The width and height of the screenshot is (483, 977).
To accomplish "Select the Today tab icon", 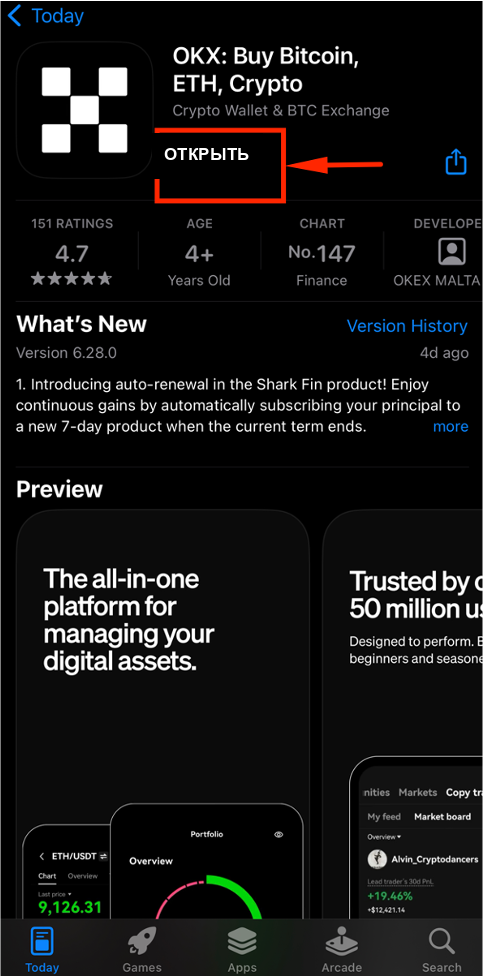I will (42, 941).
